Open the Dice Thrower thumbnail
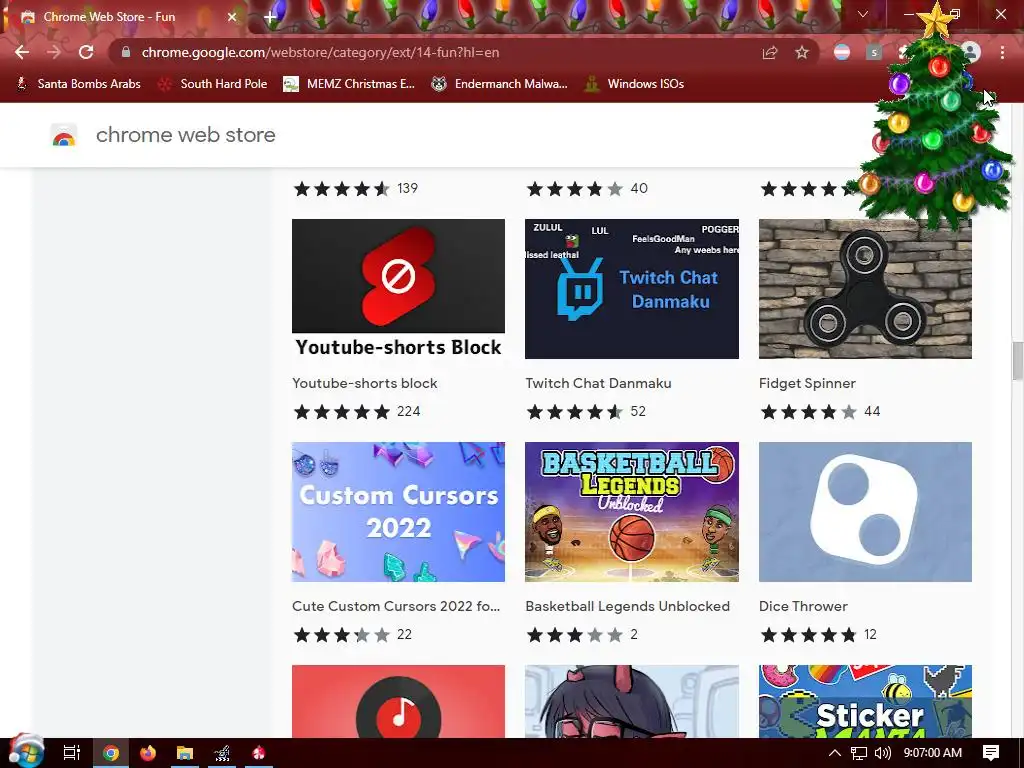 click(x=865, y=512)
